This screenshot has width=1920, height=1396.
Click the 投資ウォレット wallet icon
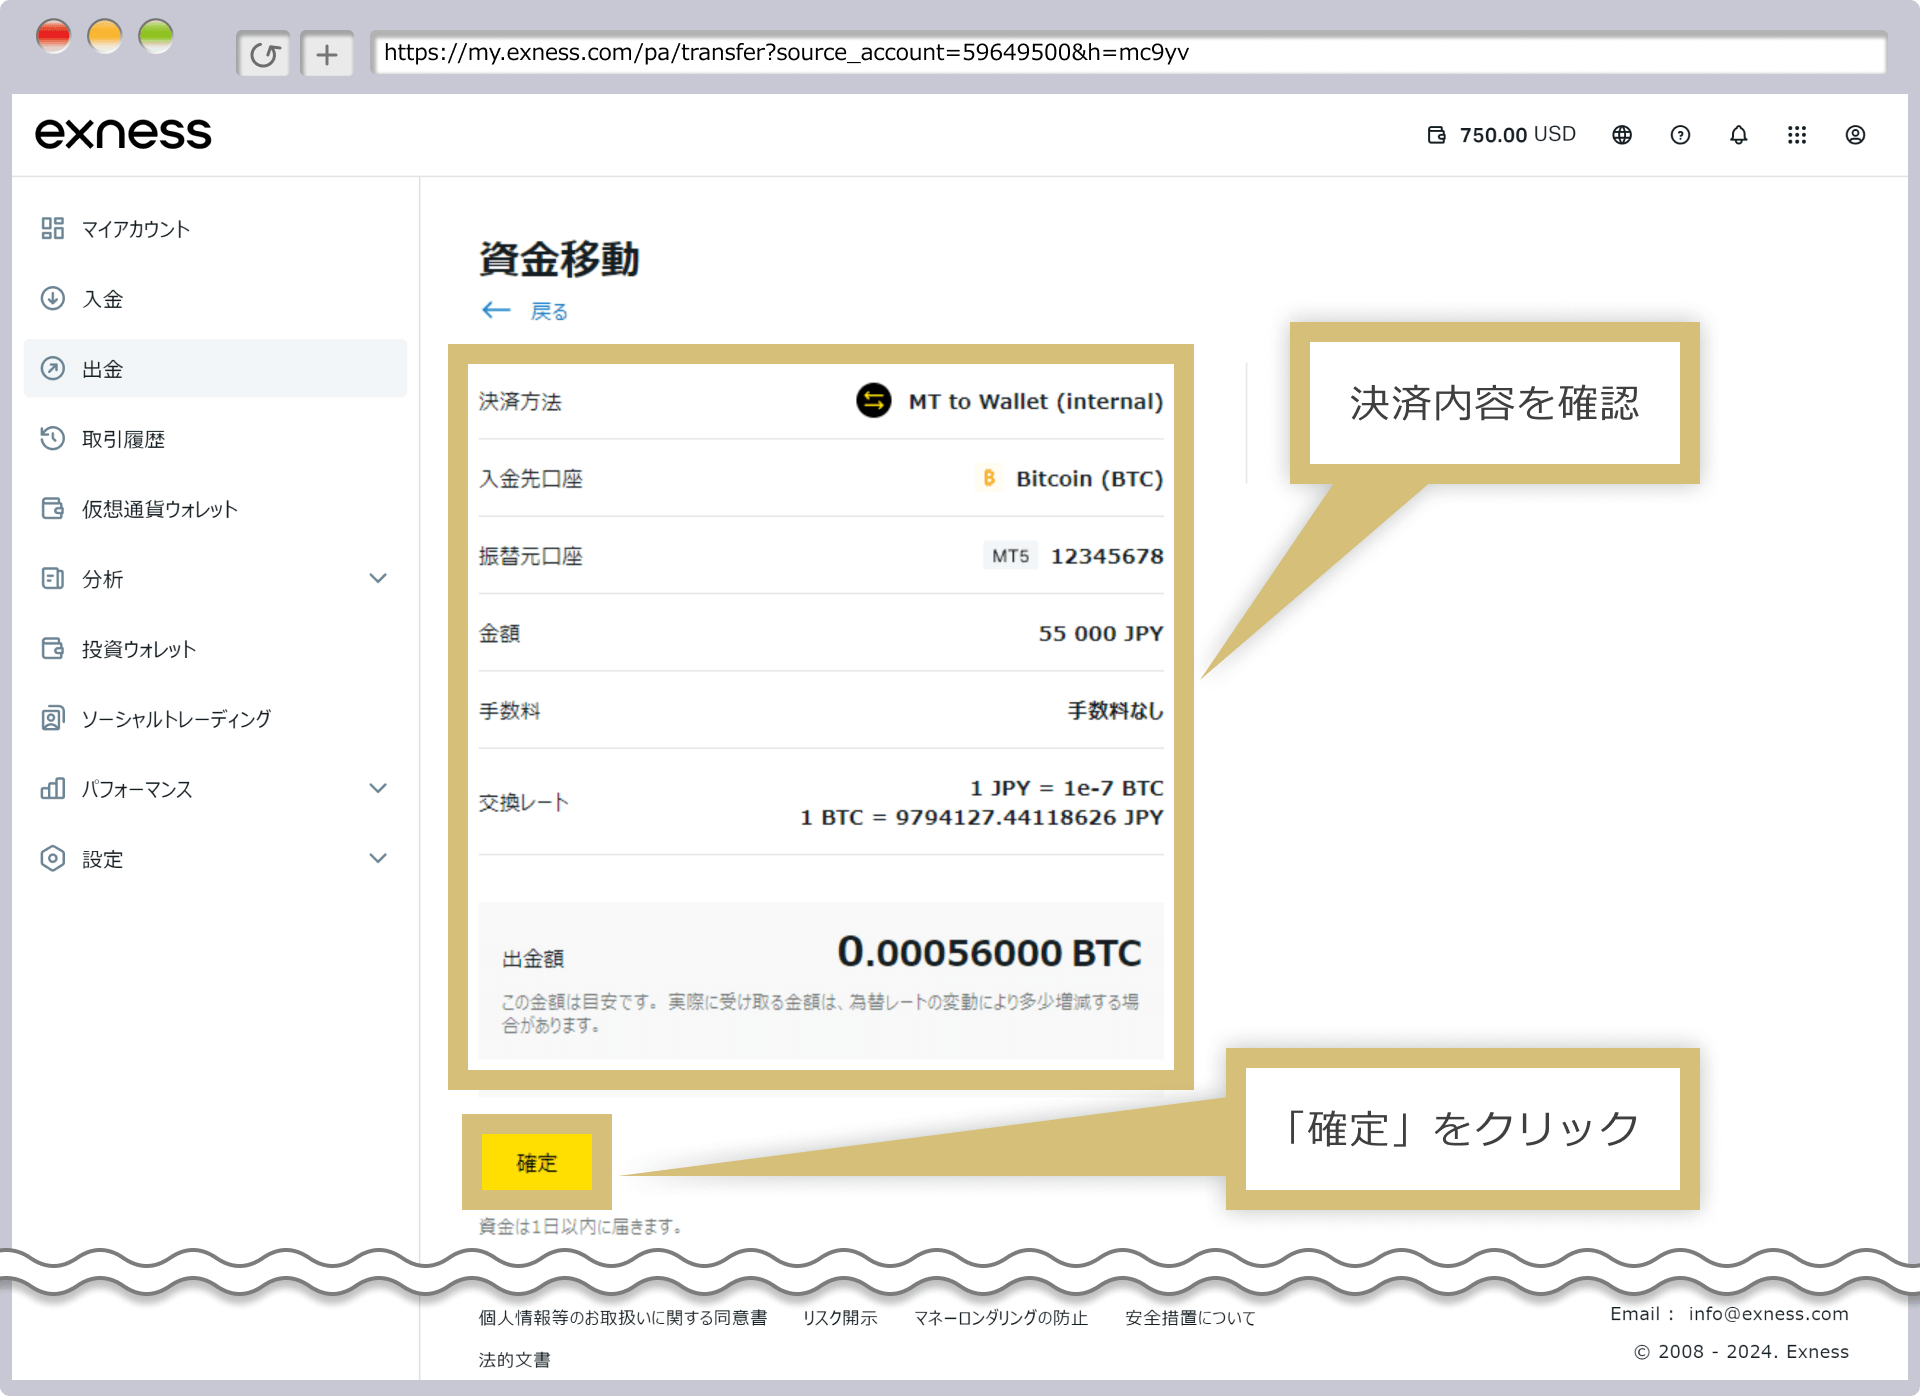[x=53, y=649]
